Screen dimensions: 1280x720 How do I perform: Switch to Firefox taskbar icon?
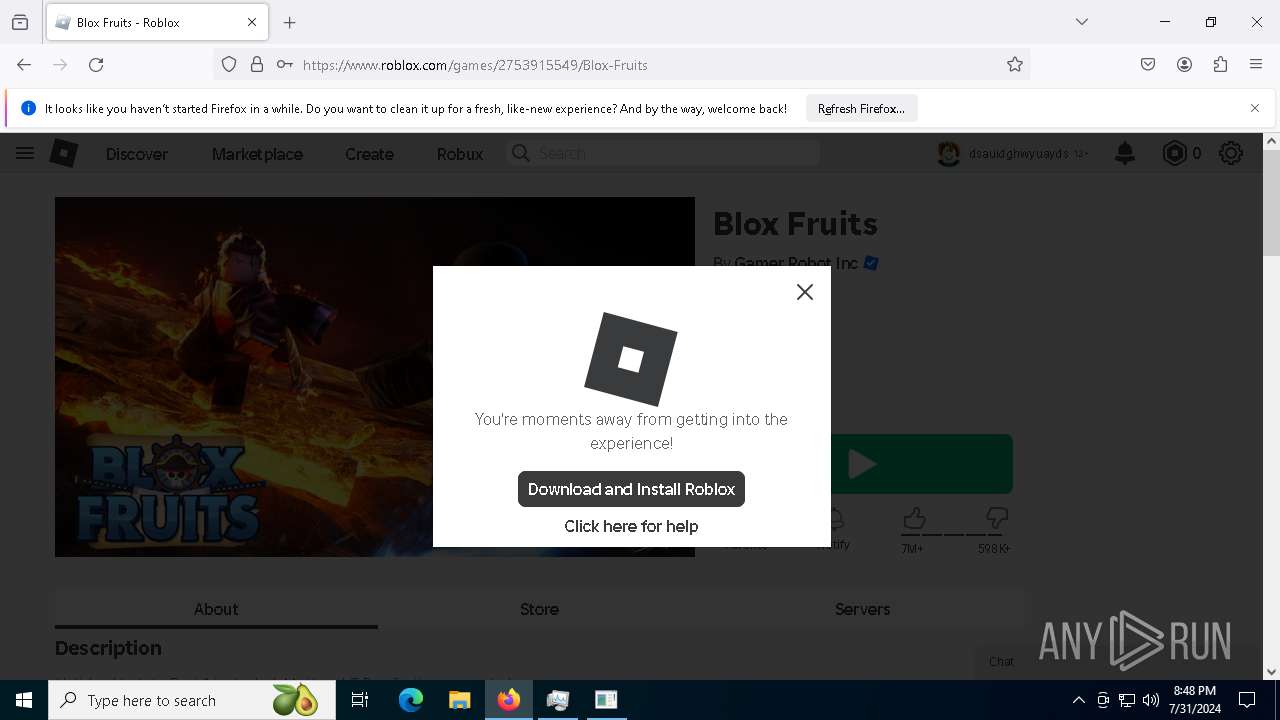point(509,700)
